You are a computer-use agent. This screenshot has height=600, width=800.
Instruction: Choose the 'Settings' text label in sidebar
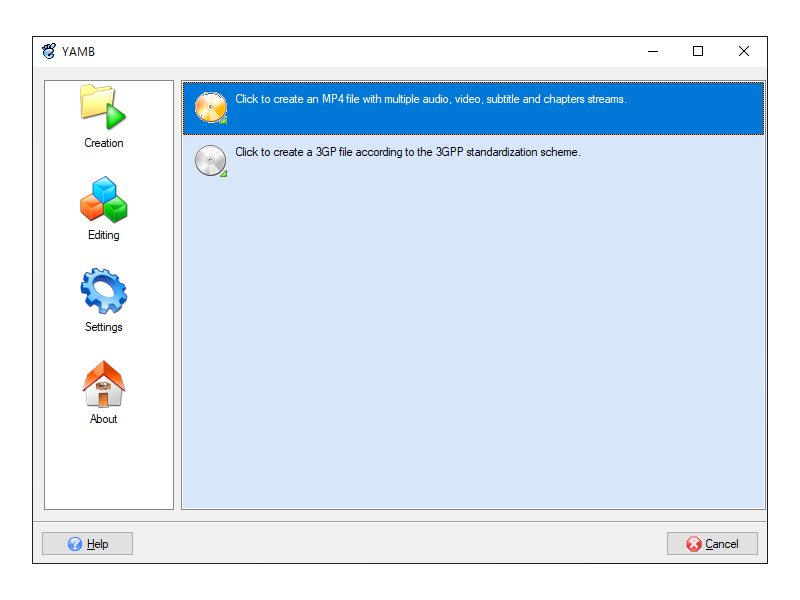(x=104, y=327)
